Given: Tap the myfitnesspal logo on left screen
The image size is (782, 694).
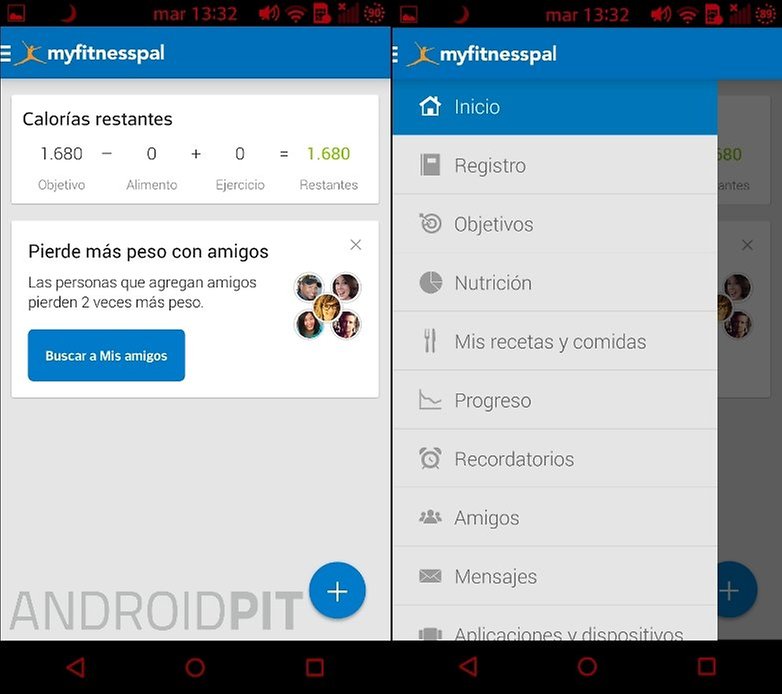Looking at the screenshot, I should pyautogui.click(x=90, y=53).
